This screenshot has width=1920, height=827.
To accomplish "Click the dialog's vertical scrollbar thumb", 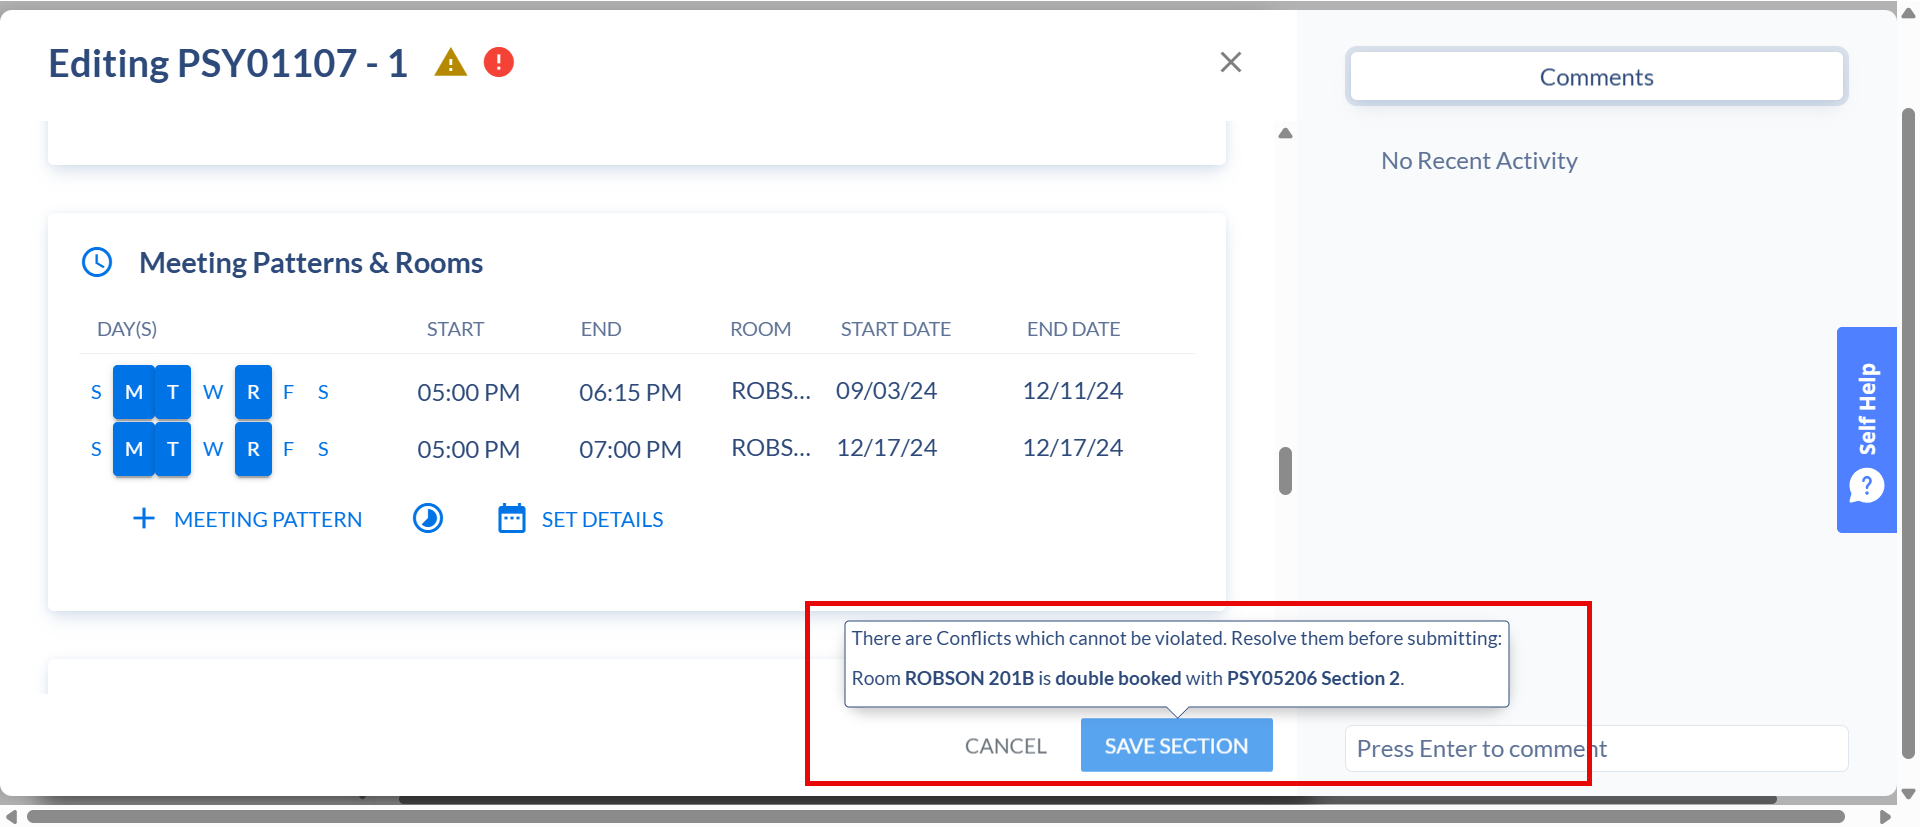I will 1285,471.
